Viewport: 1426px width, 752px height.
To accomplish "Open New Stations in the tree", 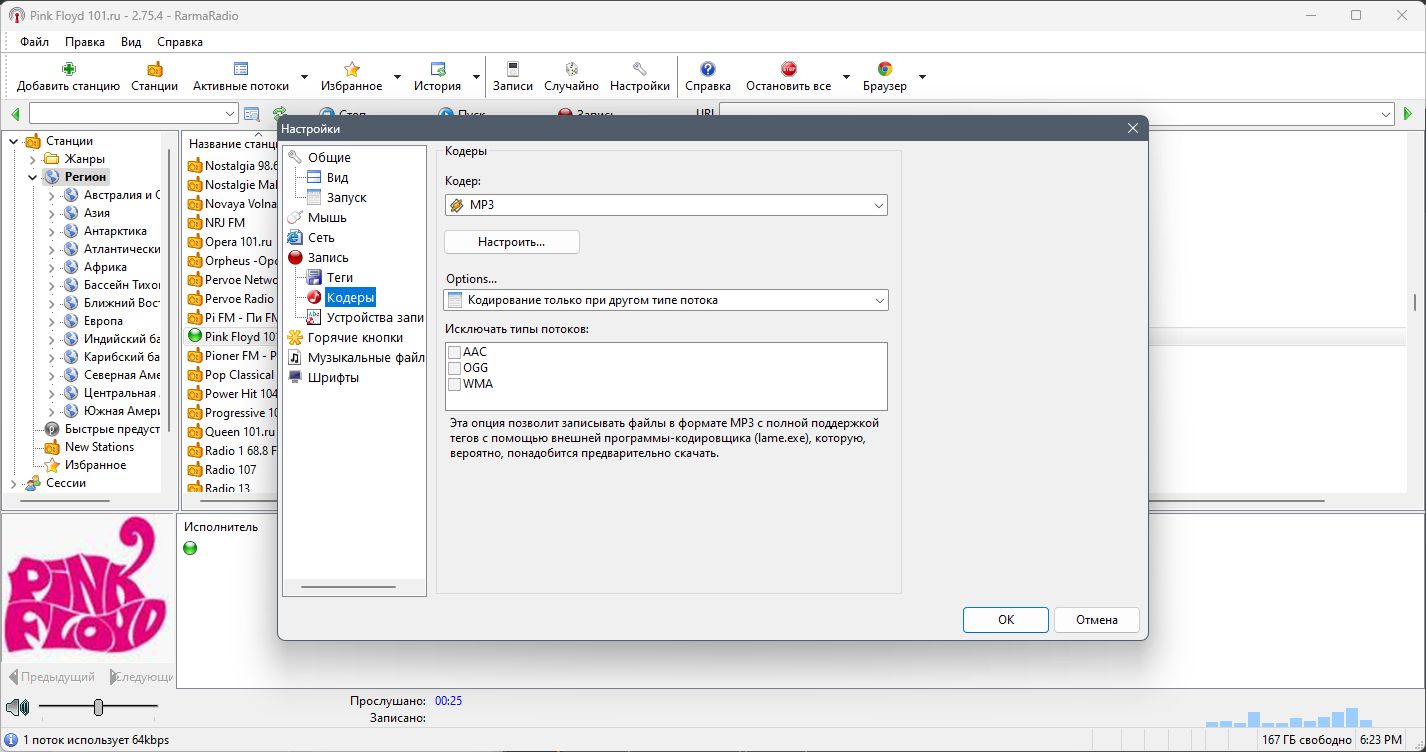I will [99, 447].
